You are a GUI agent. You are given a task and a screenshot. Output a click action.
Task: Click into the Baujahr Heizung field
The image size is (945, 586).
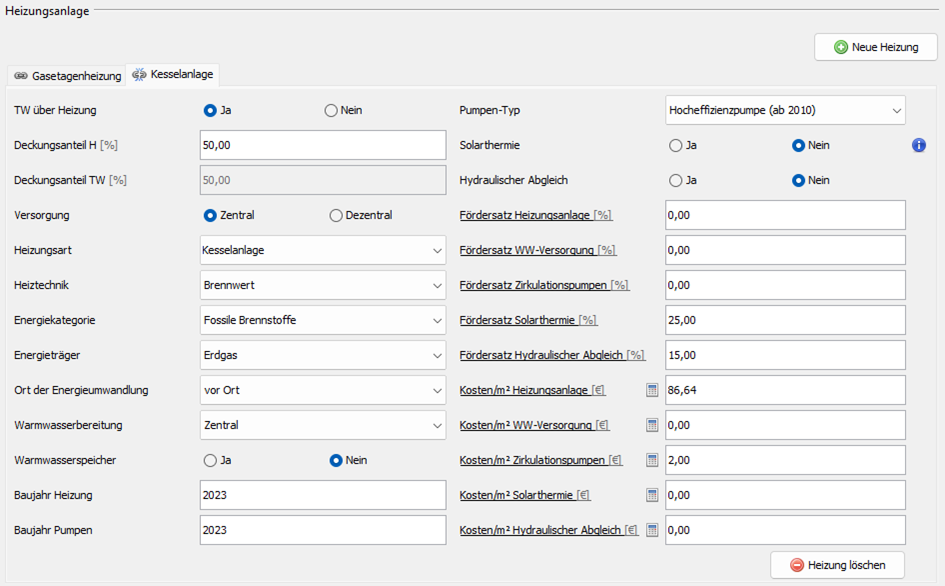(323, 495)
